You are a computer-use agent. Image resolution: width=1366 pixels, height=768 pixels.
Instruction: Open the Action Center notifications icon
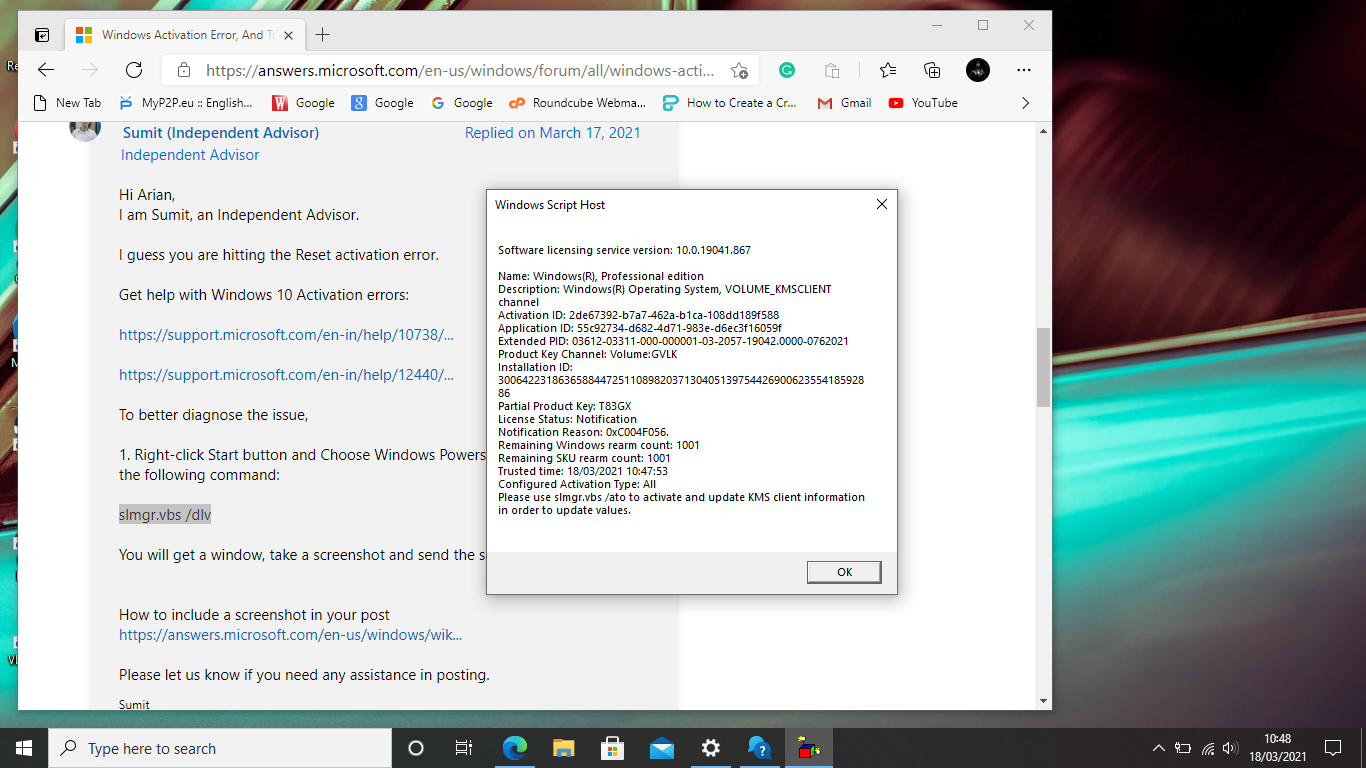[x=1332, y=748]
